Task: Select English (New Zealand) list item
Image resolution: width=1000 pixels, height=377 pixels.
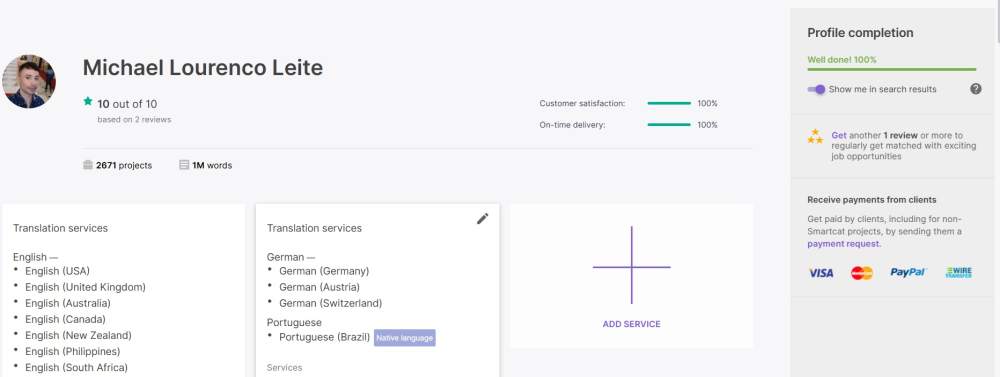Action: coord(78,335)
